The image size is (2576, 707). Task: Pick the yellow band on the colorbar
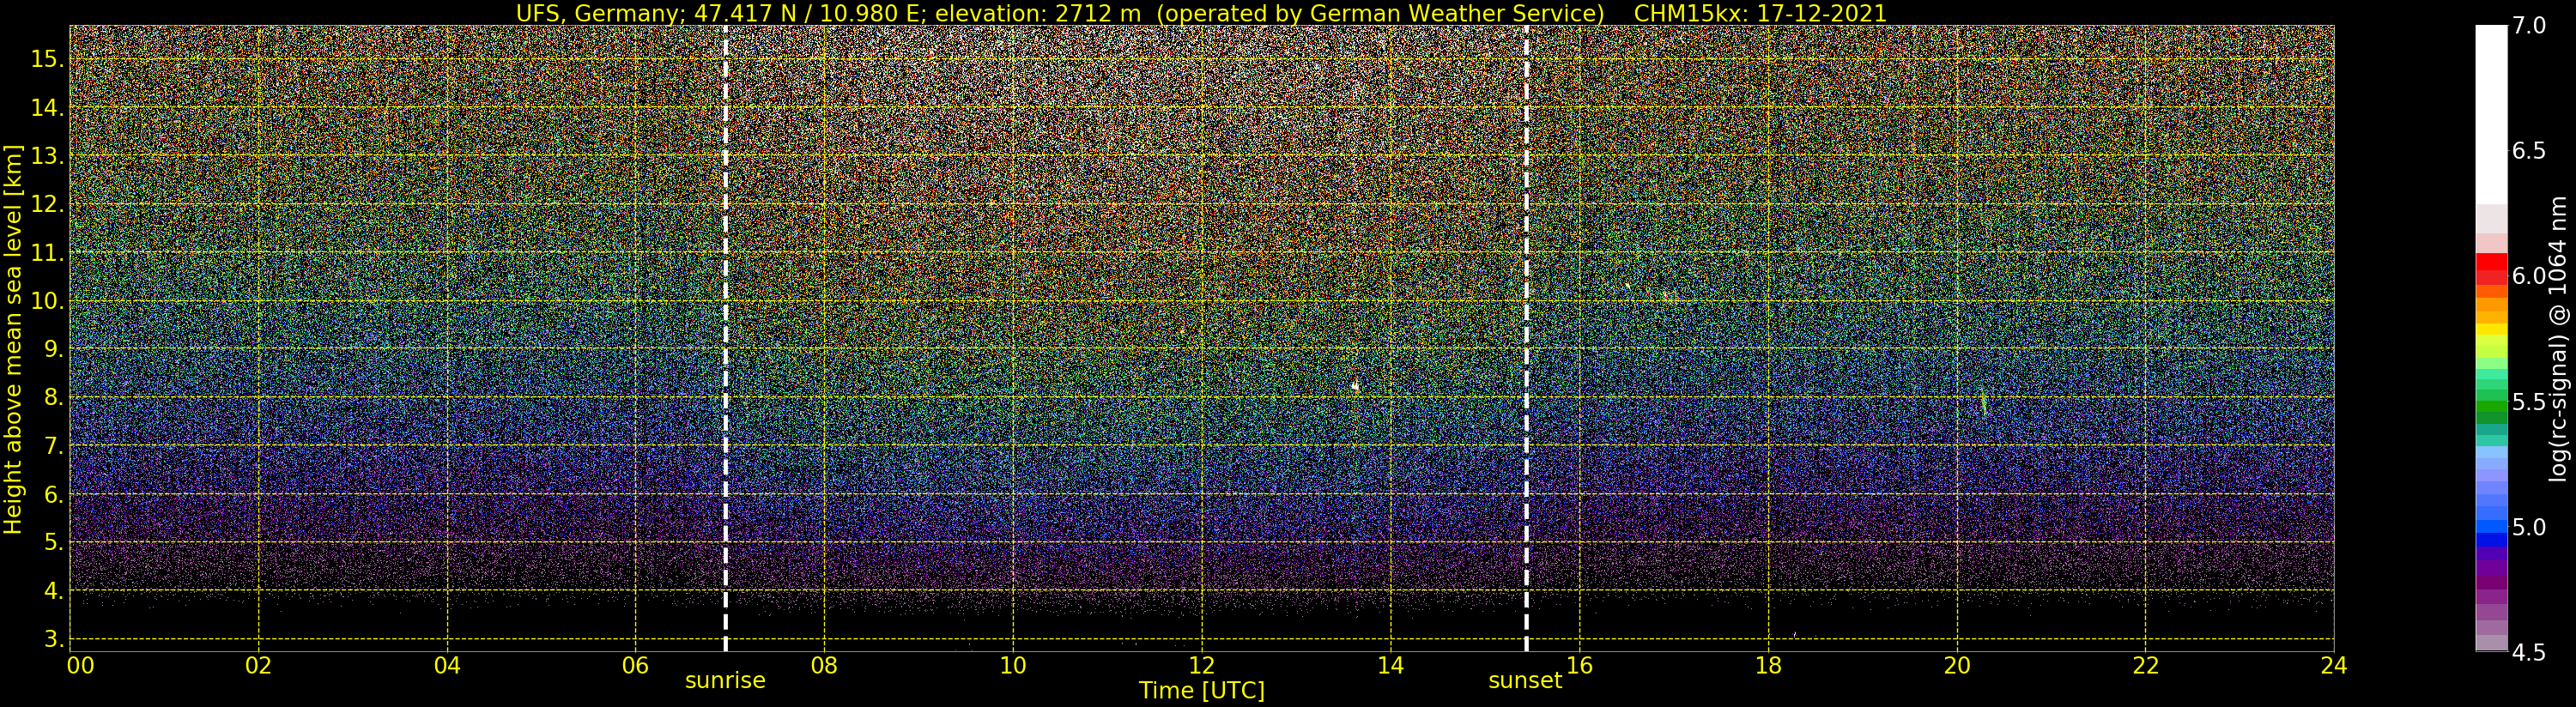(2491, 329)
